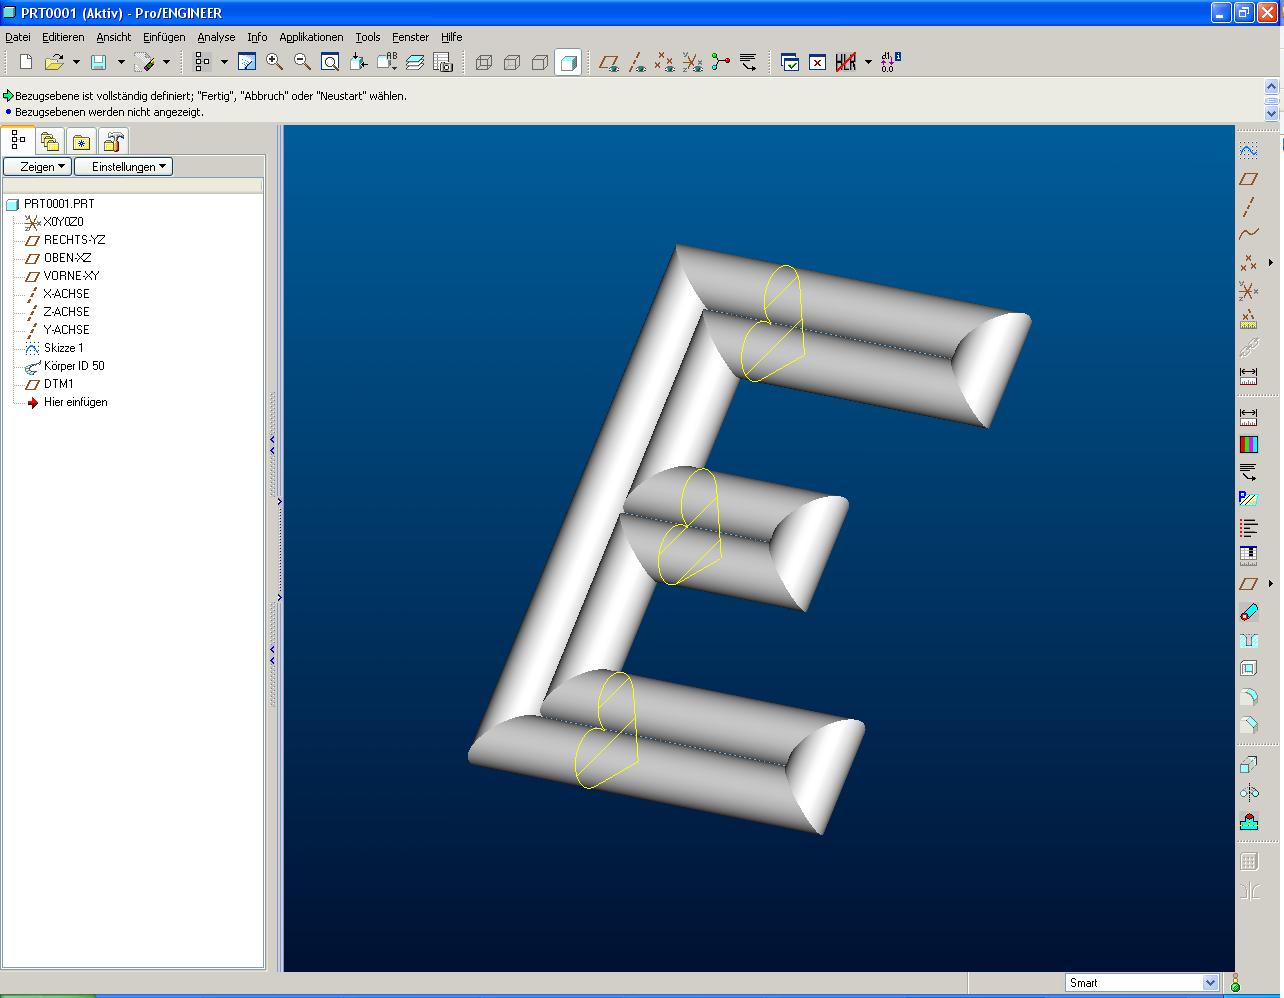The image size is (1284, 998).
Task: Select DTM1 in the model tree
Action: point(59,384)
